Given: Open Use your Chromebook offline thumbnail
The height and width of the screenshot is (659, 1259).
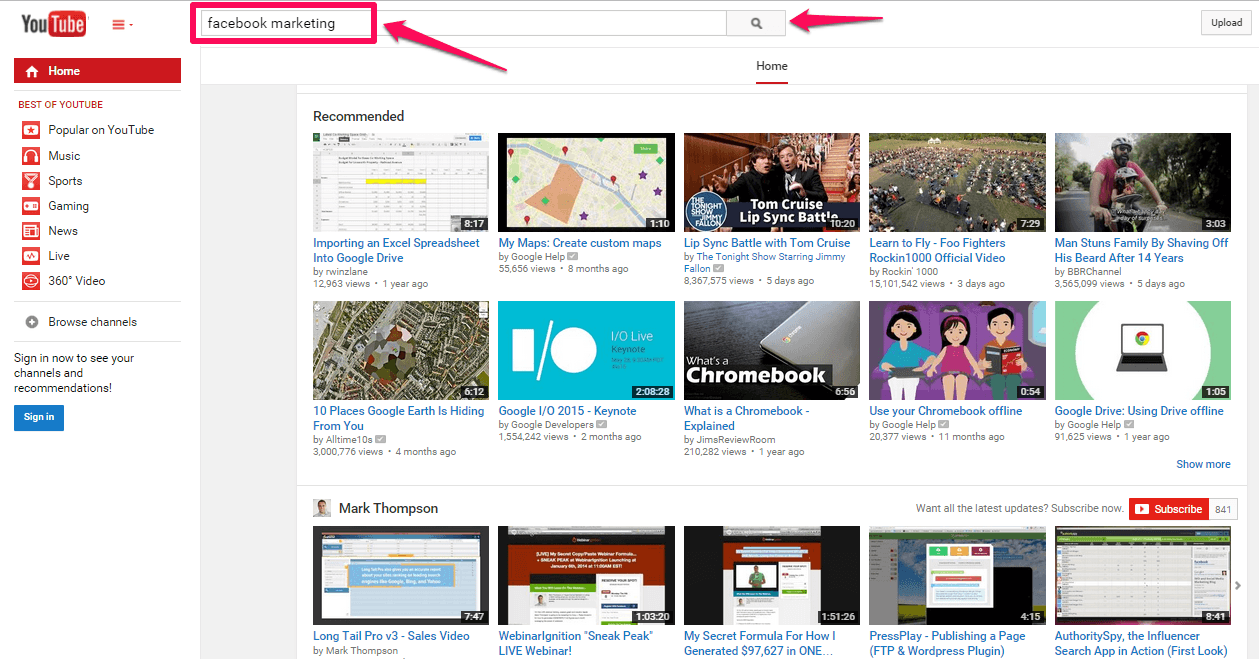Looking at the screenshot, I should (957, 351).
